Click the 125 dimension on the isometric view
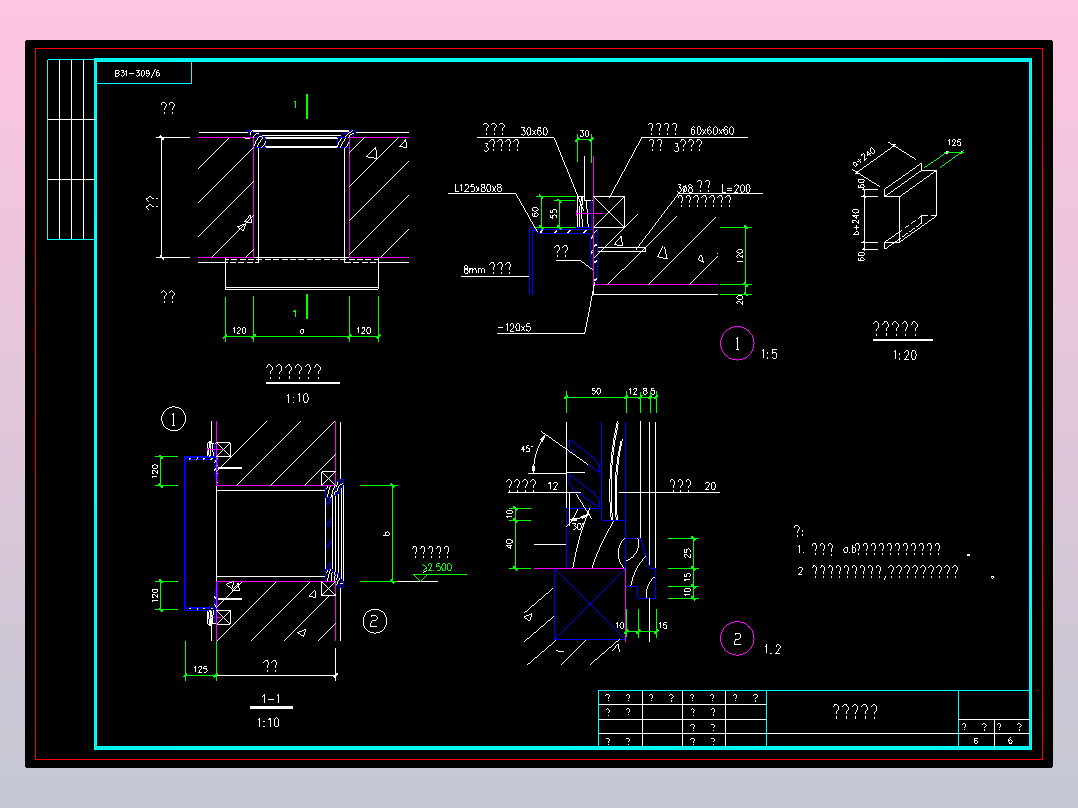 point(954,143)
